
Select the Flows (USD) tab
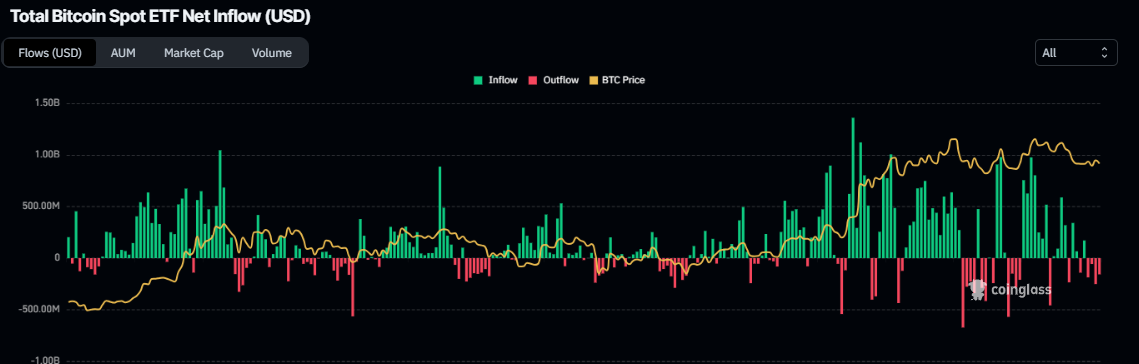tap(50, 53)
